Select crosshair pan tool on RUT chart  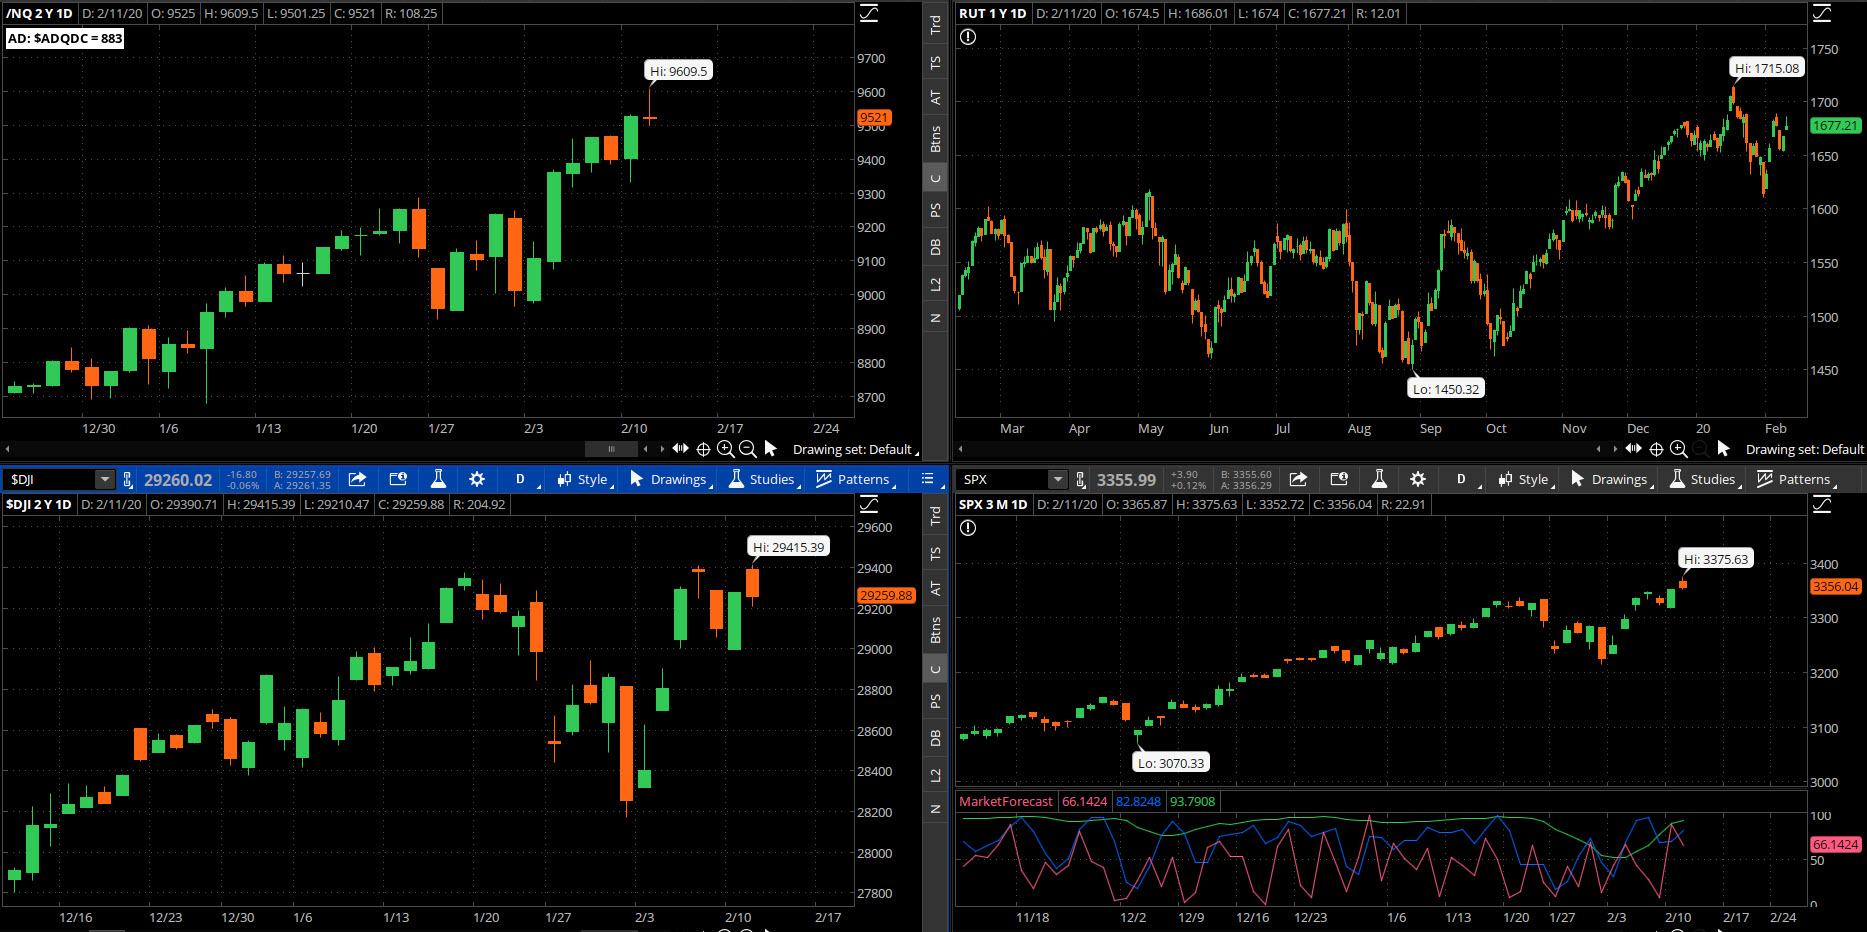click(x=1656, y=449)
